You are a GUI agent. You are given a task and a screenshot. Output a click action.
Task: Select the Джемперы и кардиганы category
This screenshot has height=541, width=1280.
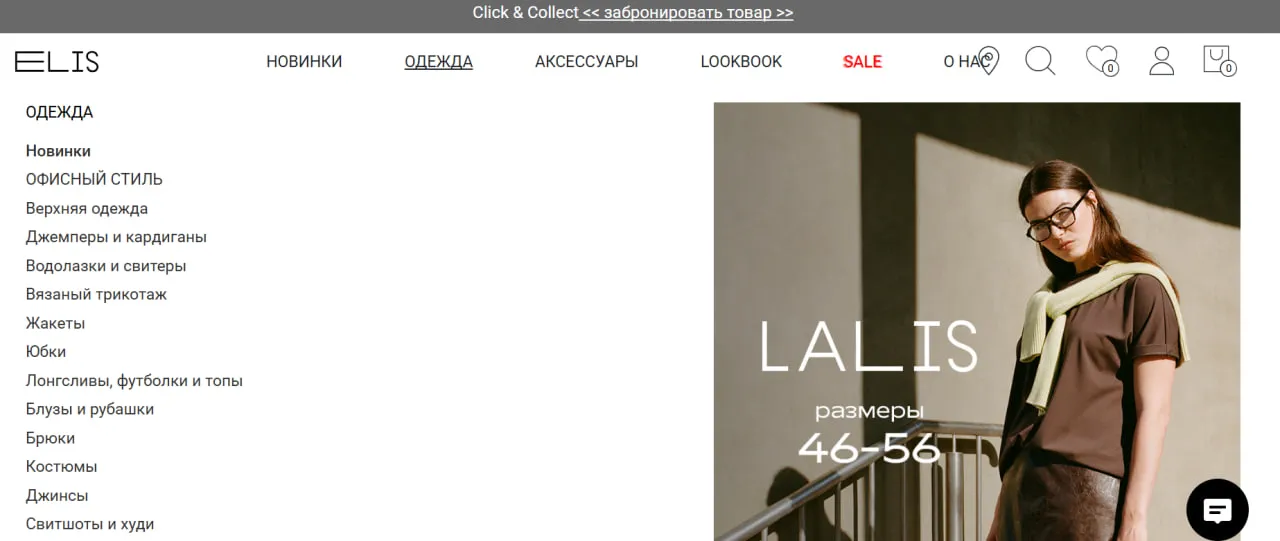[x=116, y=237]
